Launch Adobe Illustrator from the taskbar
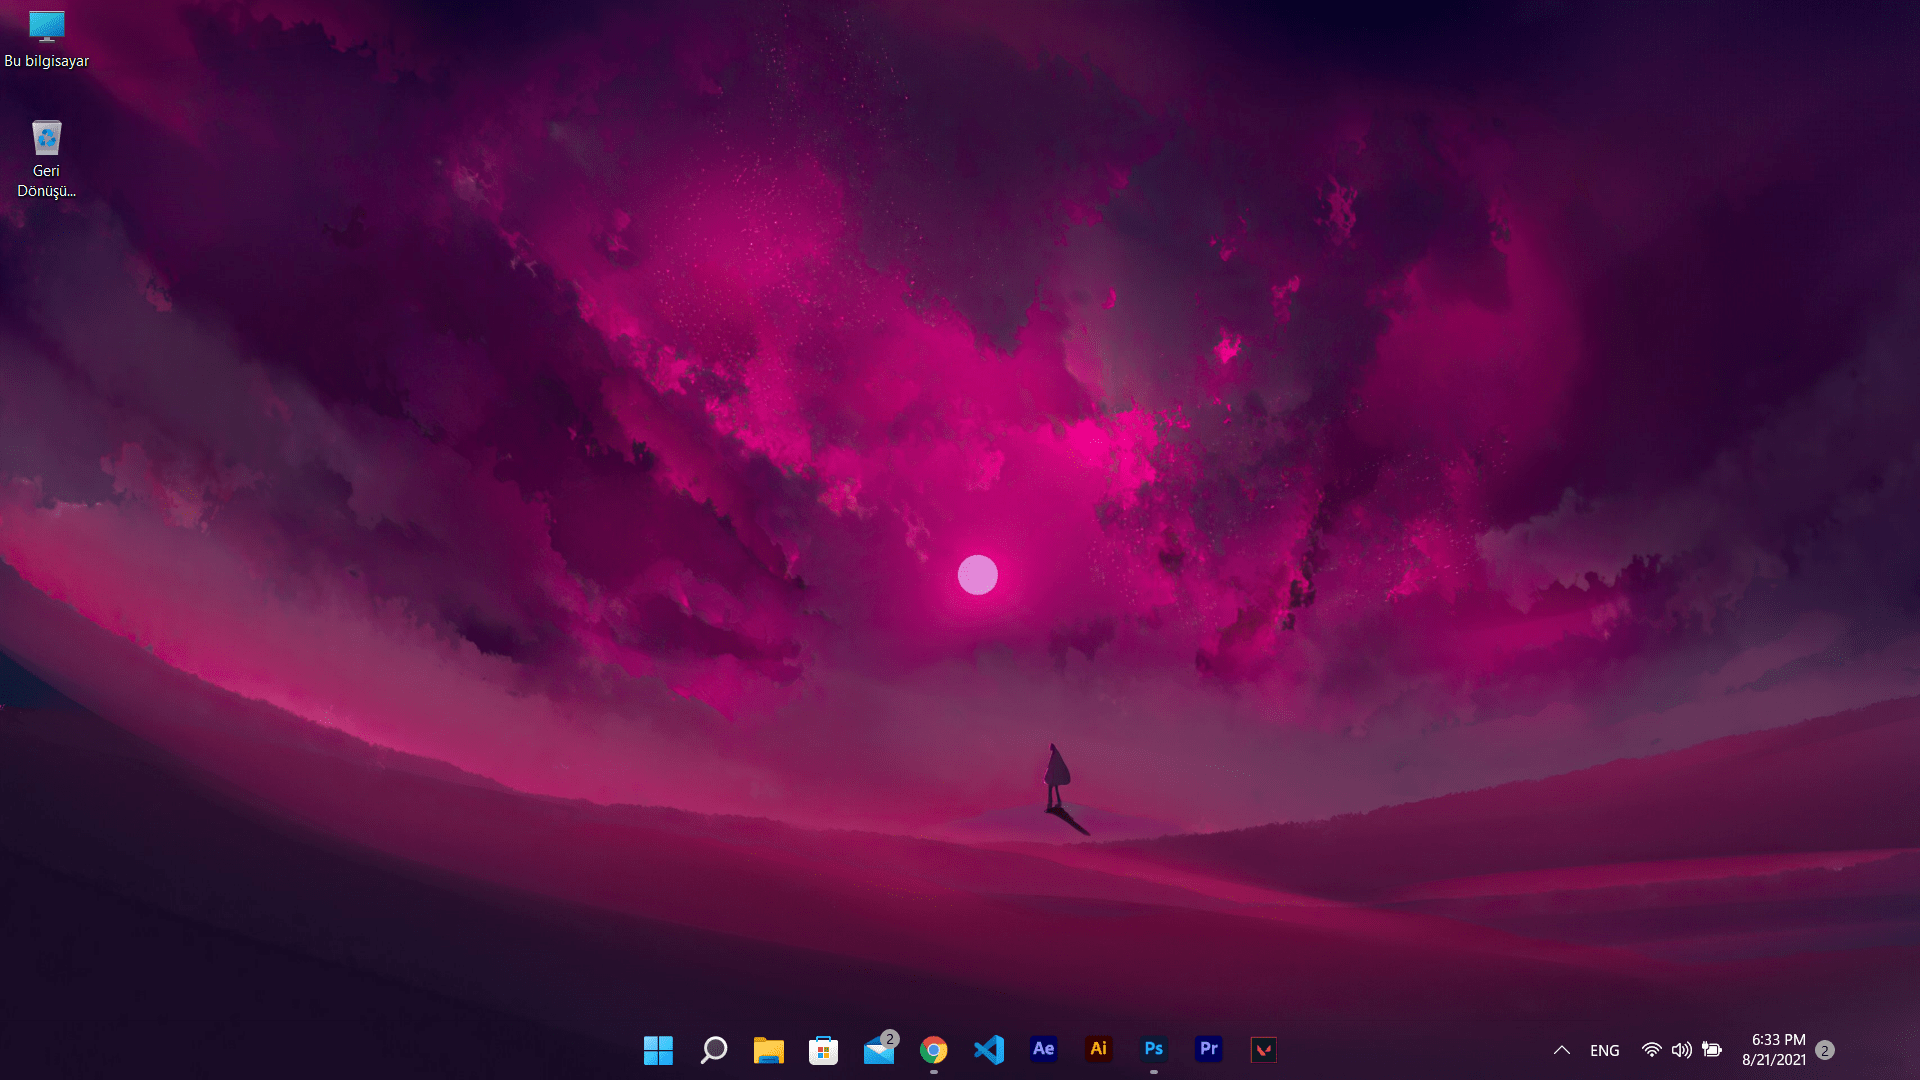 (1099, 1049)
